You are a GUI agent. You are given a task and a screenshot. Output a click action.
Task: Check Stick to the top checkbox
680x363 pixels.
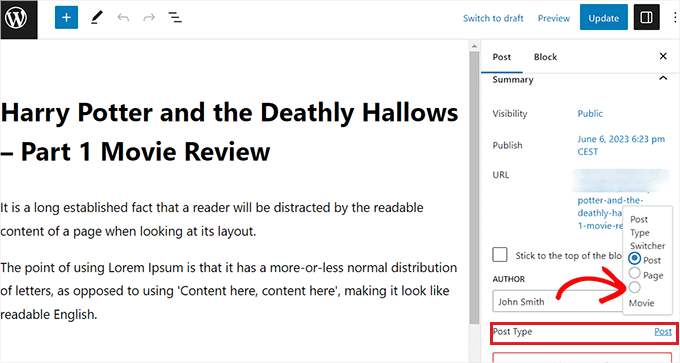tap(500, 255)
